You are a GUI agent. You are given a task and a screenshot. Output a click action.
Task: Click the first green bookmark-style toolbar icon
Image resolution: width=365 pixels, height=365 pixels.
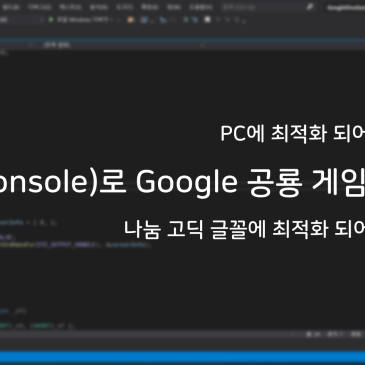tap(186, 20)
